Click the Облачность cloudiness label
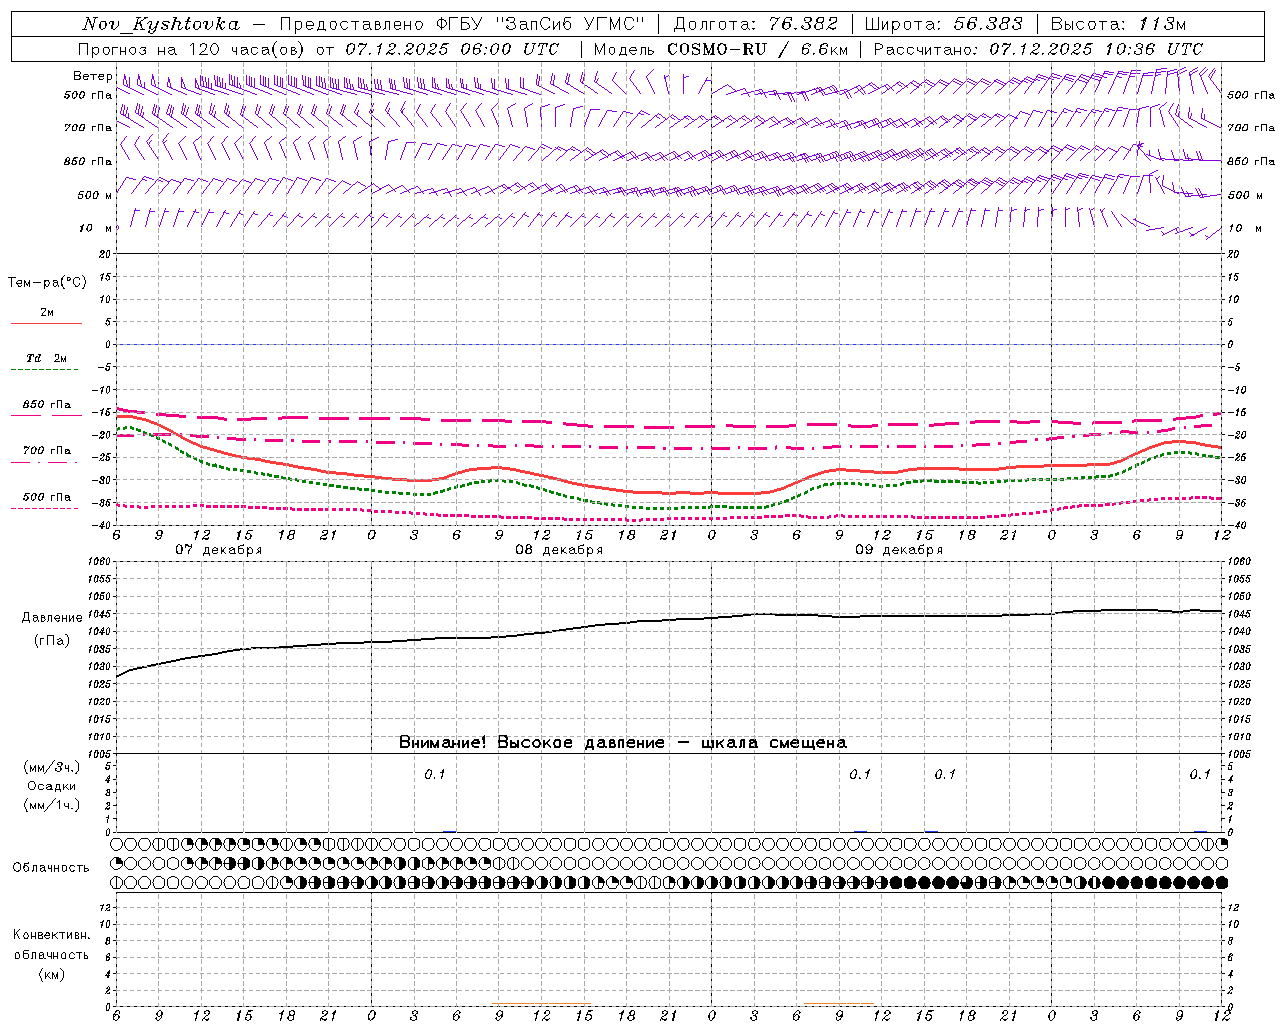The height and width of the screenshot is (1024, 1280). click(51, 868)
